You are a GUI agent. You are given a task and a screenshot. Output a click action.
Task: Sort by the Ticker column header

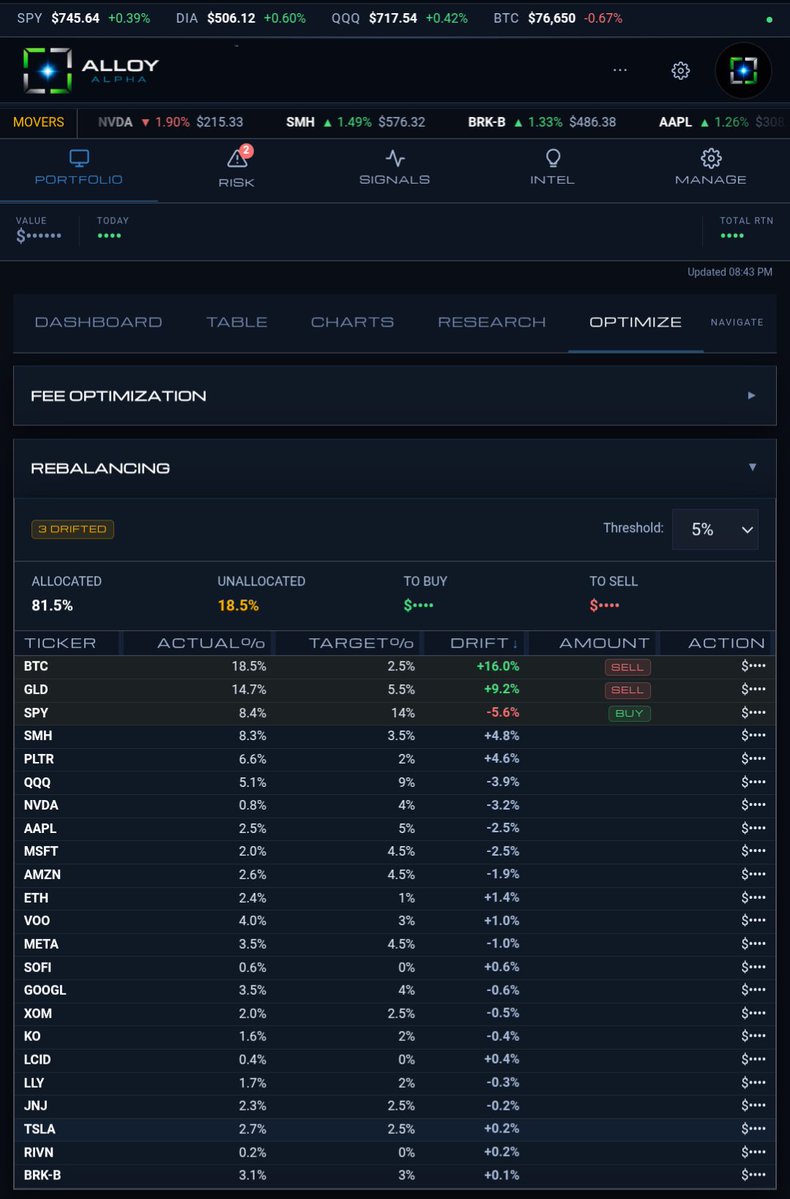click(60, 643)
